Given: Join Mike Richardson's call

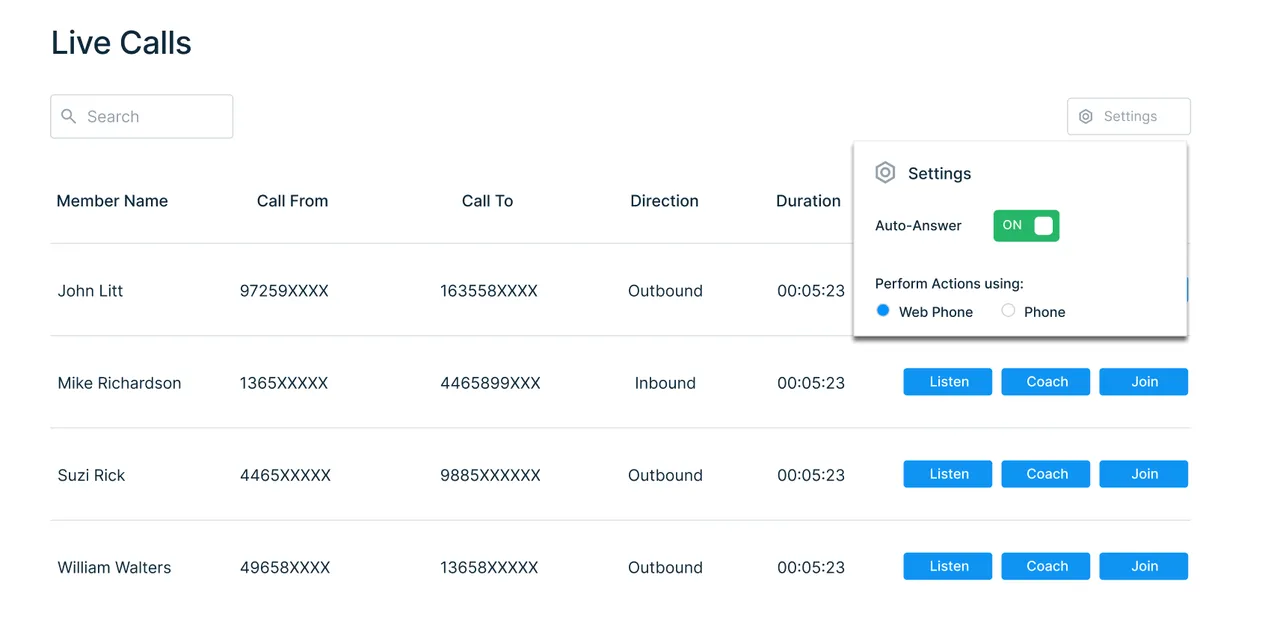Looking at the screenshot, I should click(1143, 381).
